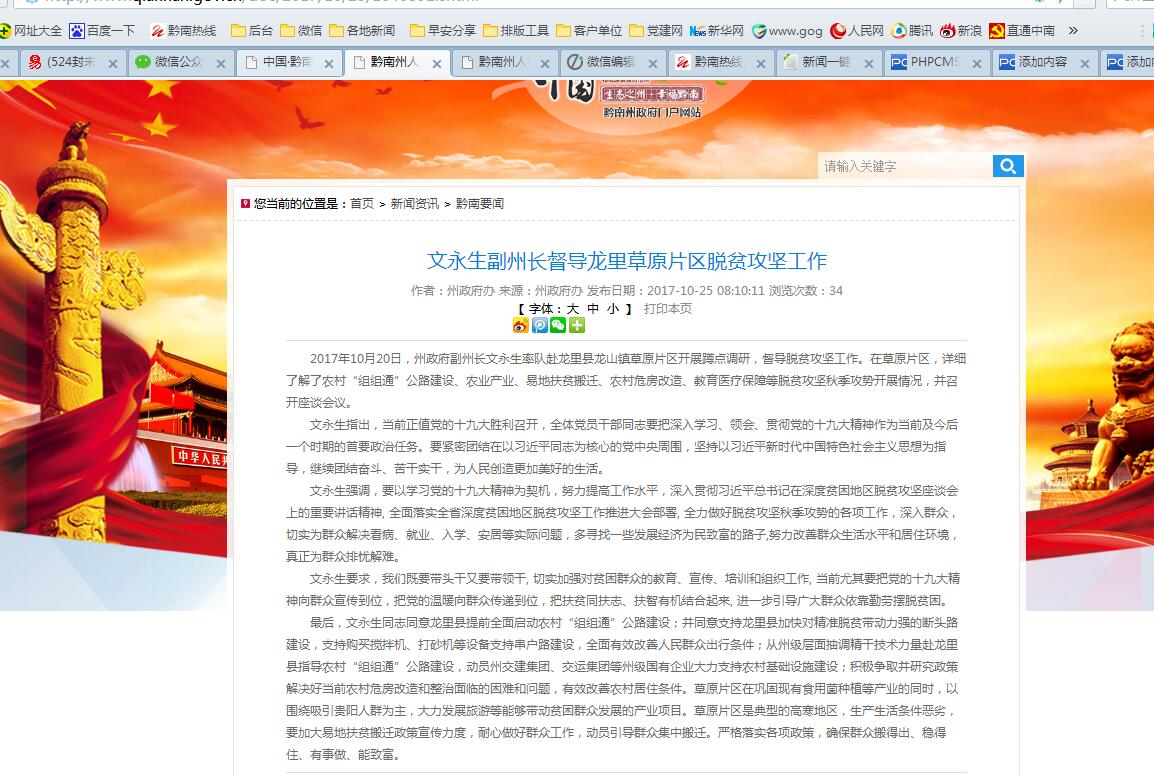Expand the 后台 bookmark folder
1154x776 pixels.
(252, 30)
